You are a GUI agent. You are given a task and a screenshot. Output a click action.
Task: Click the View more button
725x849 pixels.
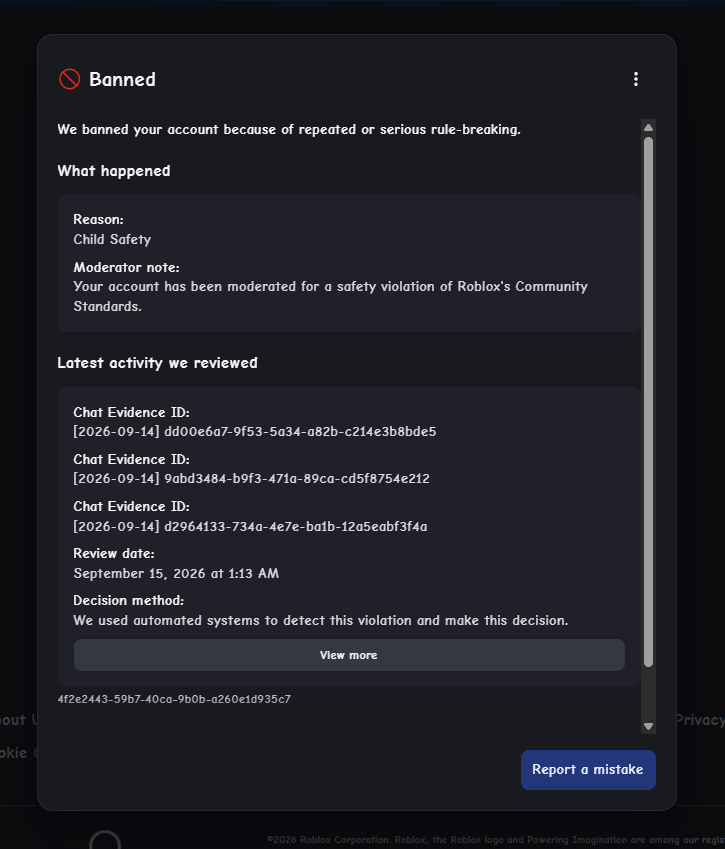349,655
